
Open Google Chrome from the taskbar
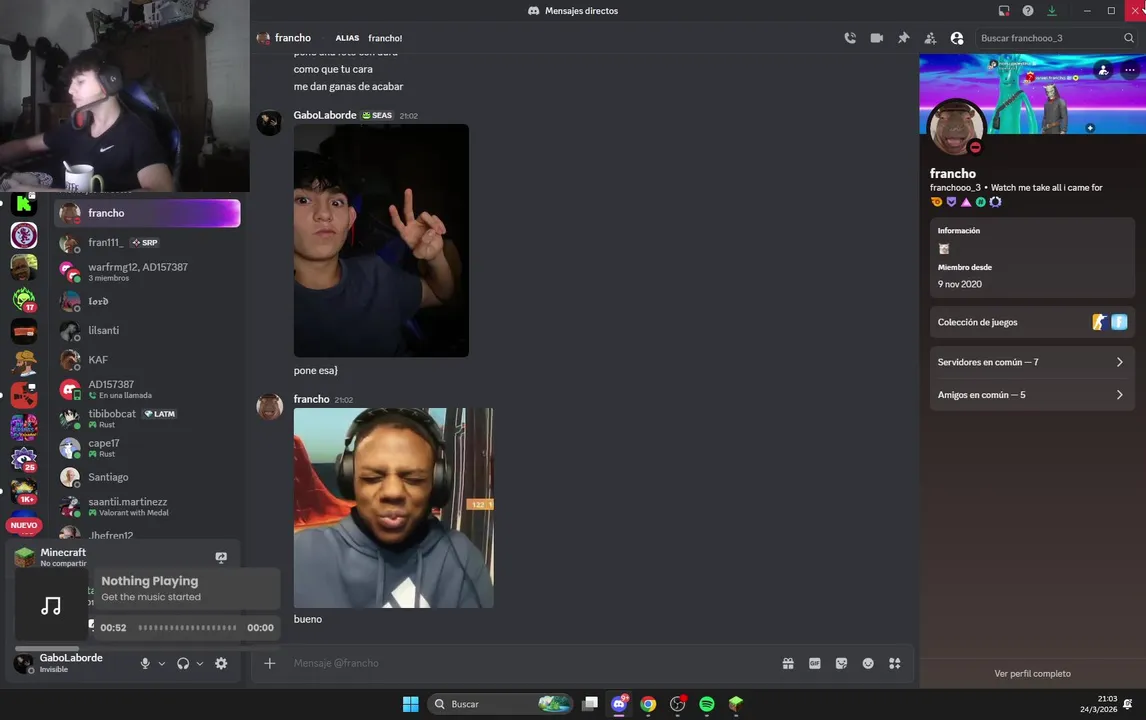click(x=648, y=704)
